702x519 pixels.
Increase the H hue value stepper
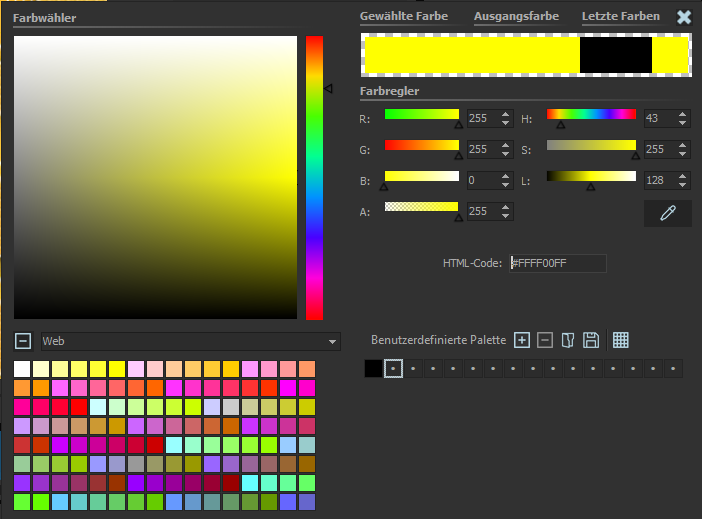683,114
